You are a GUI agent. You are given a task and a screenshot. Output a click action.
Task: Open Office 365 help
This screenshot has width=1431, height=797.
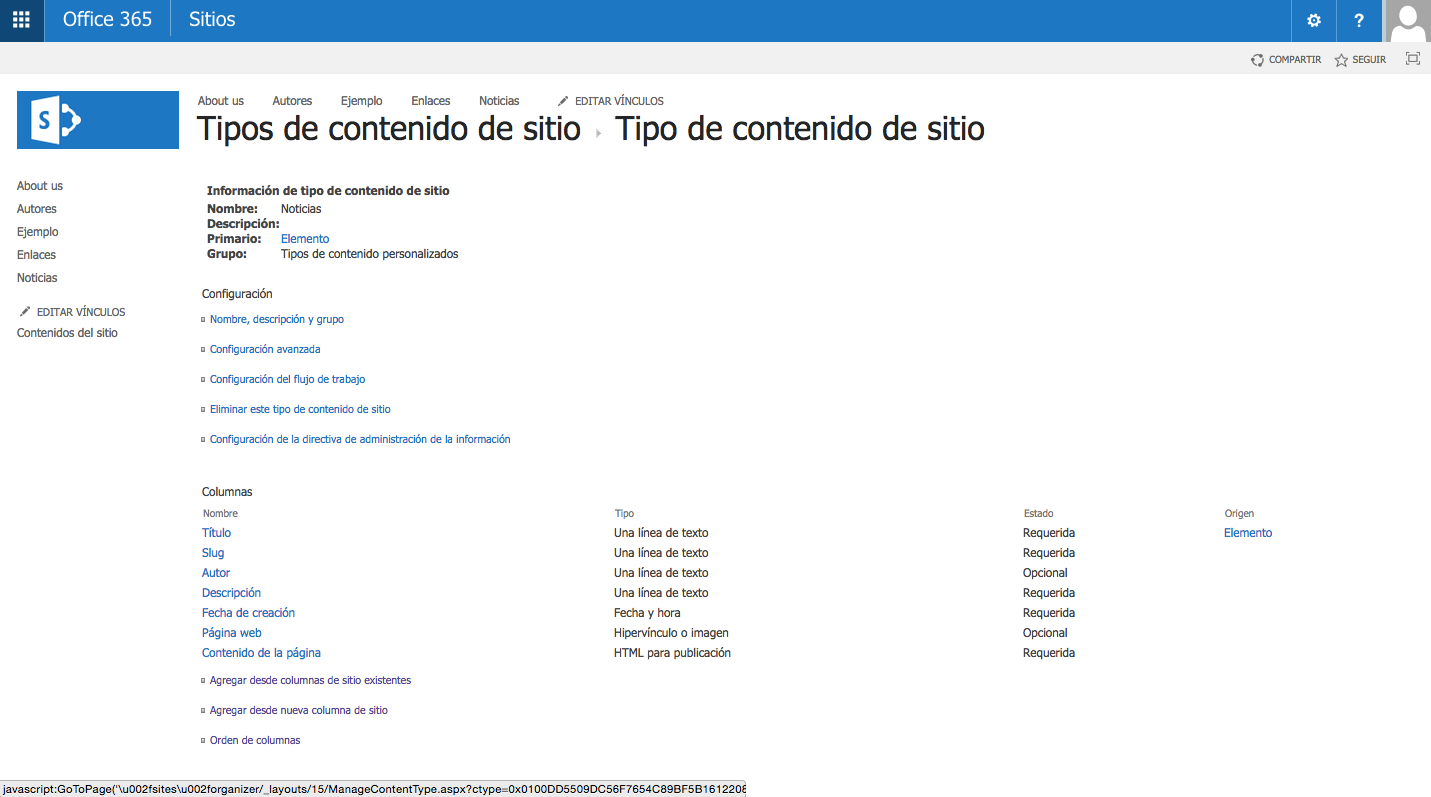click(1359, 20)
